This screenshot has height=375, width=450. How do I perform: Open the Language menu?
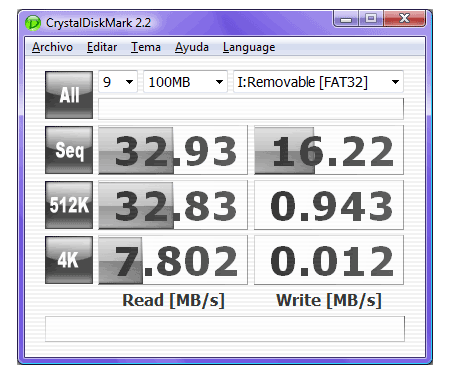tap(249, 47)
